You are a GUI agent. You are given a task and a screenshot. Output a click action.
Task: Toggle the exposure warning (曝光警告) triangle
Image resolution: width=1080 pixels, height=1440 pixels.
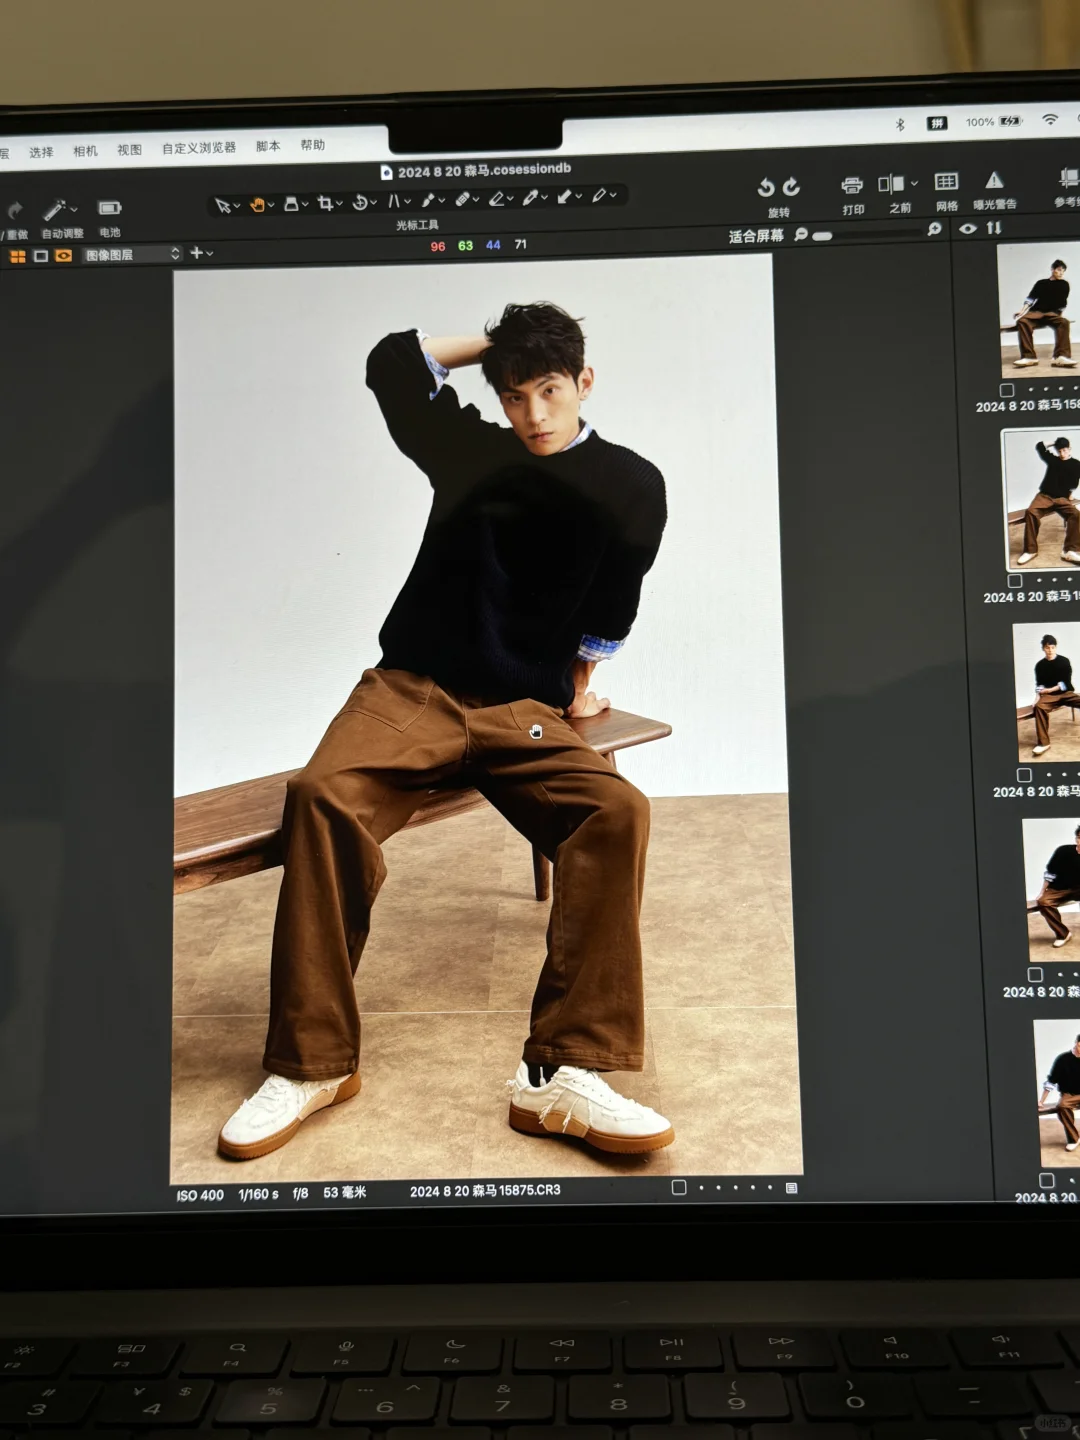(994, 181)
